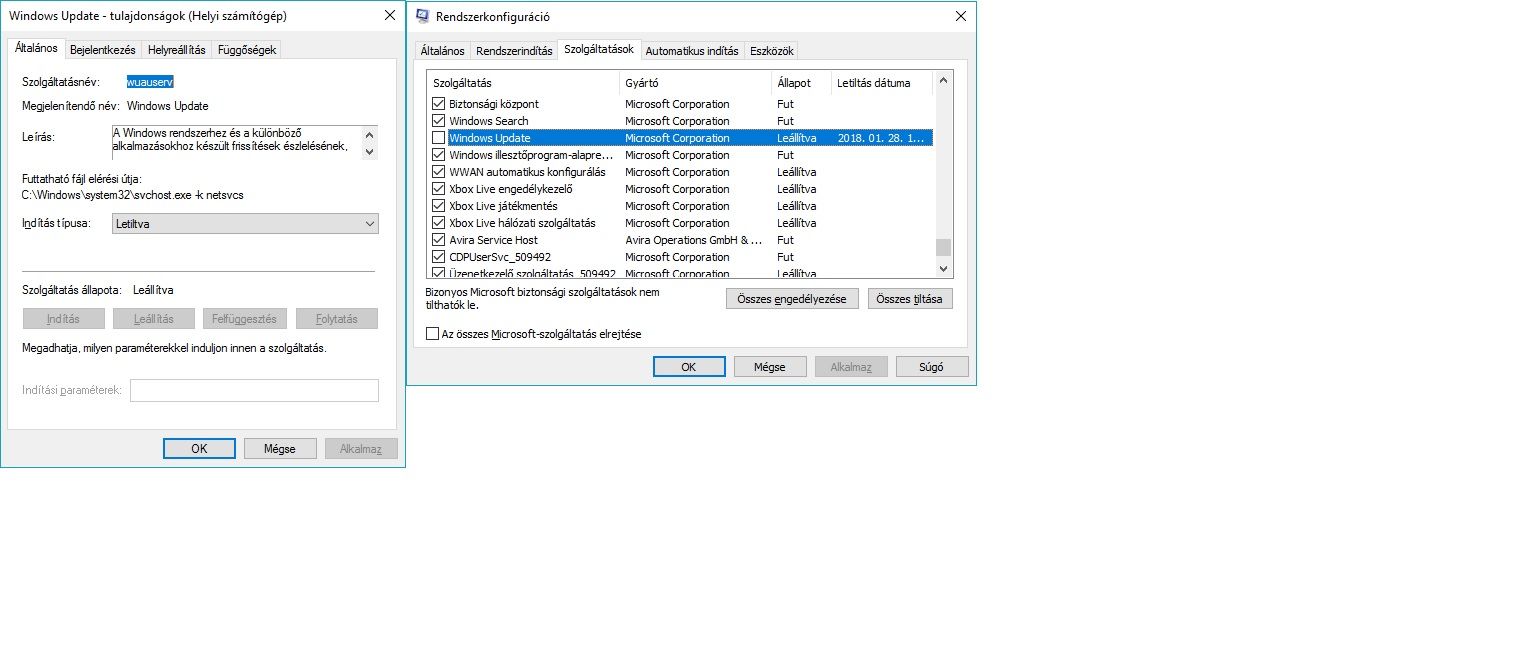
Task: Click OK in Windows Update properties
Action: point(199,449)
